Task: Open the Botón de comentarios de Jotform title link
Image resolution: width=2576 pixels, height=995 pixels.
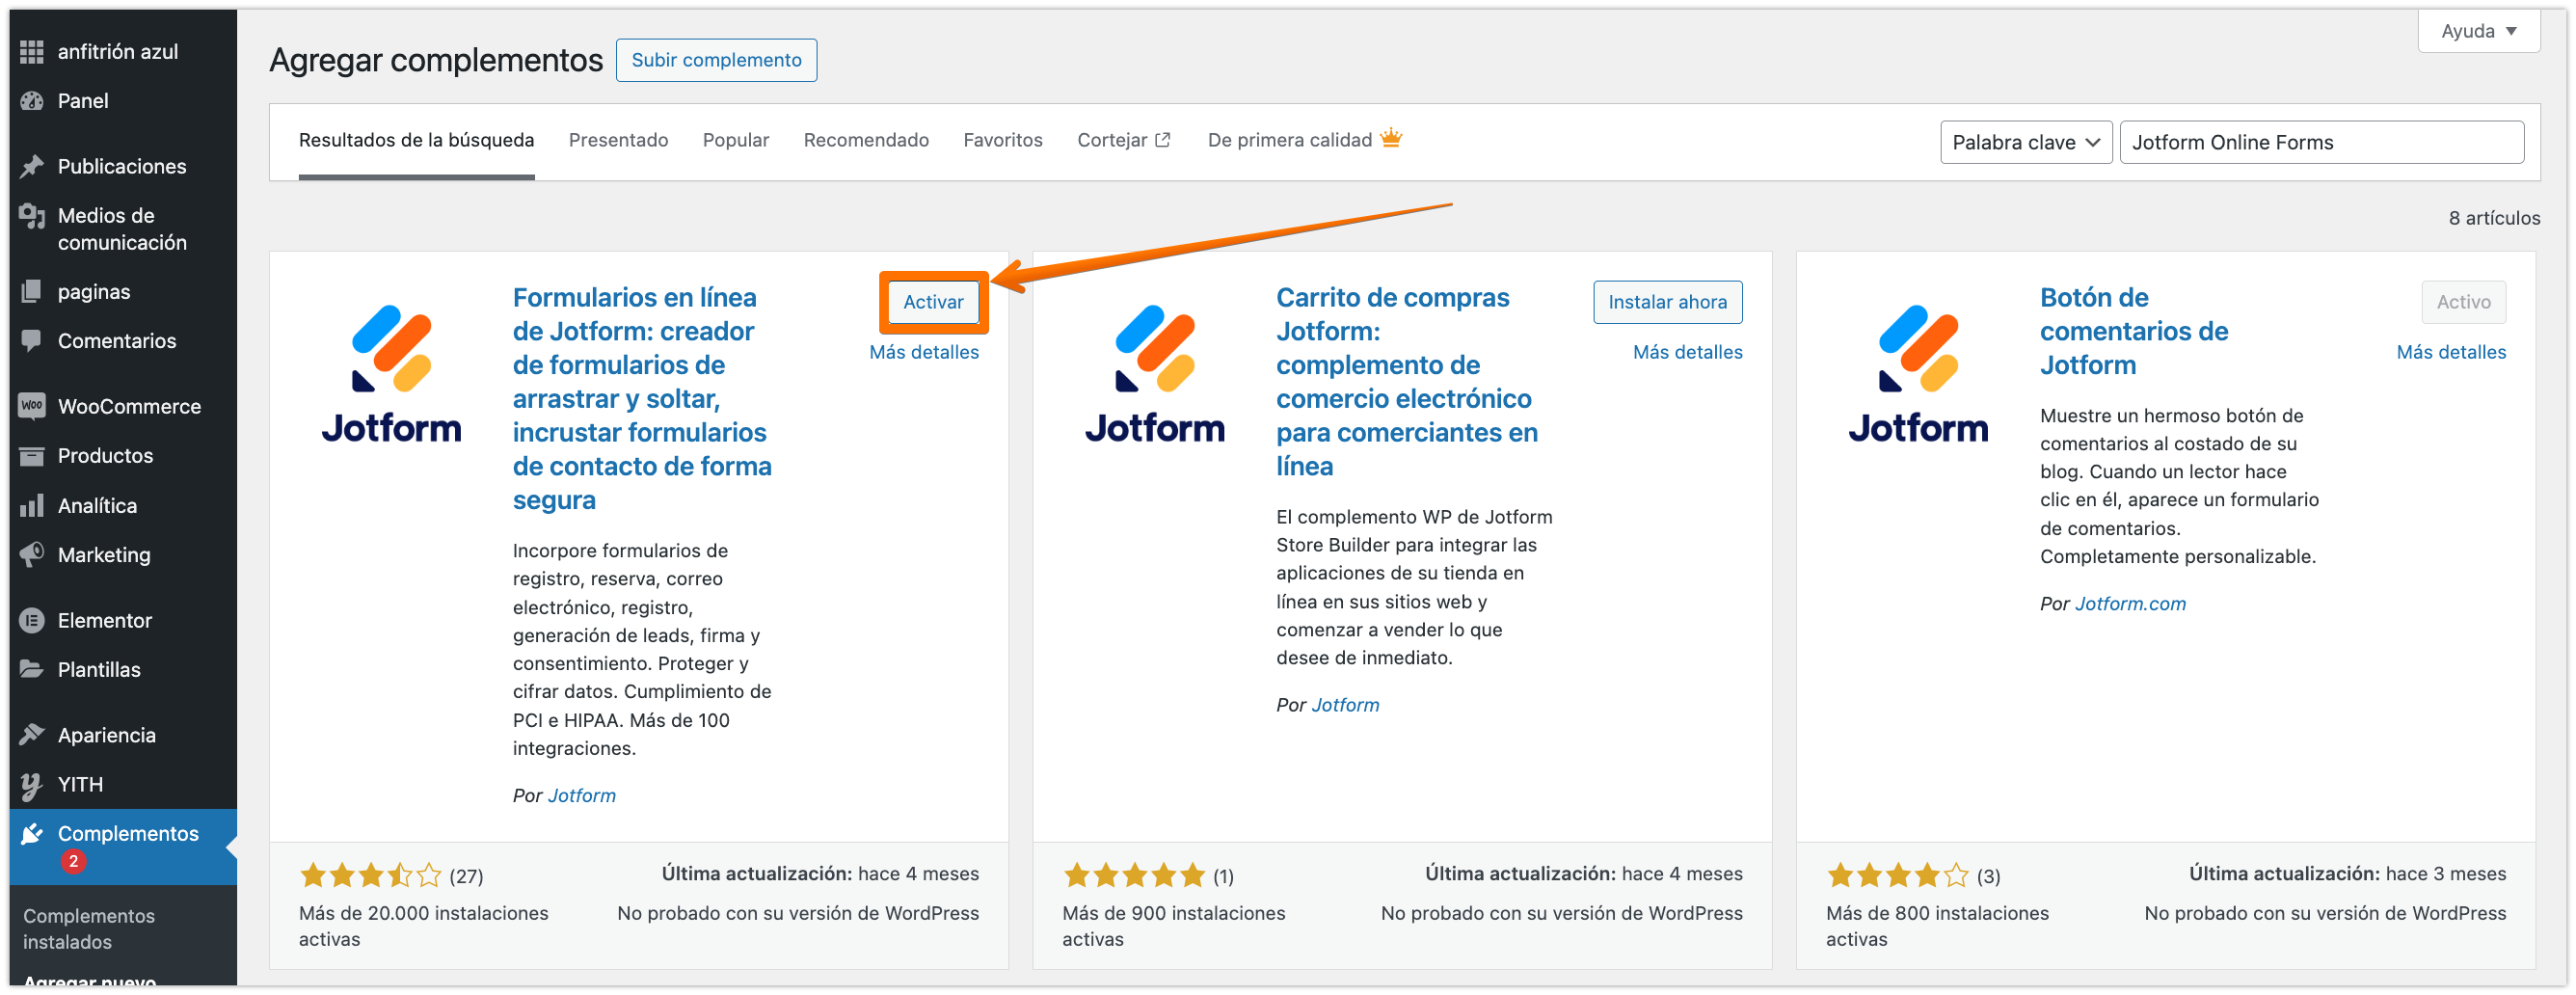Action: pyautogui.click(x=2134, y=331)
